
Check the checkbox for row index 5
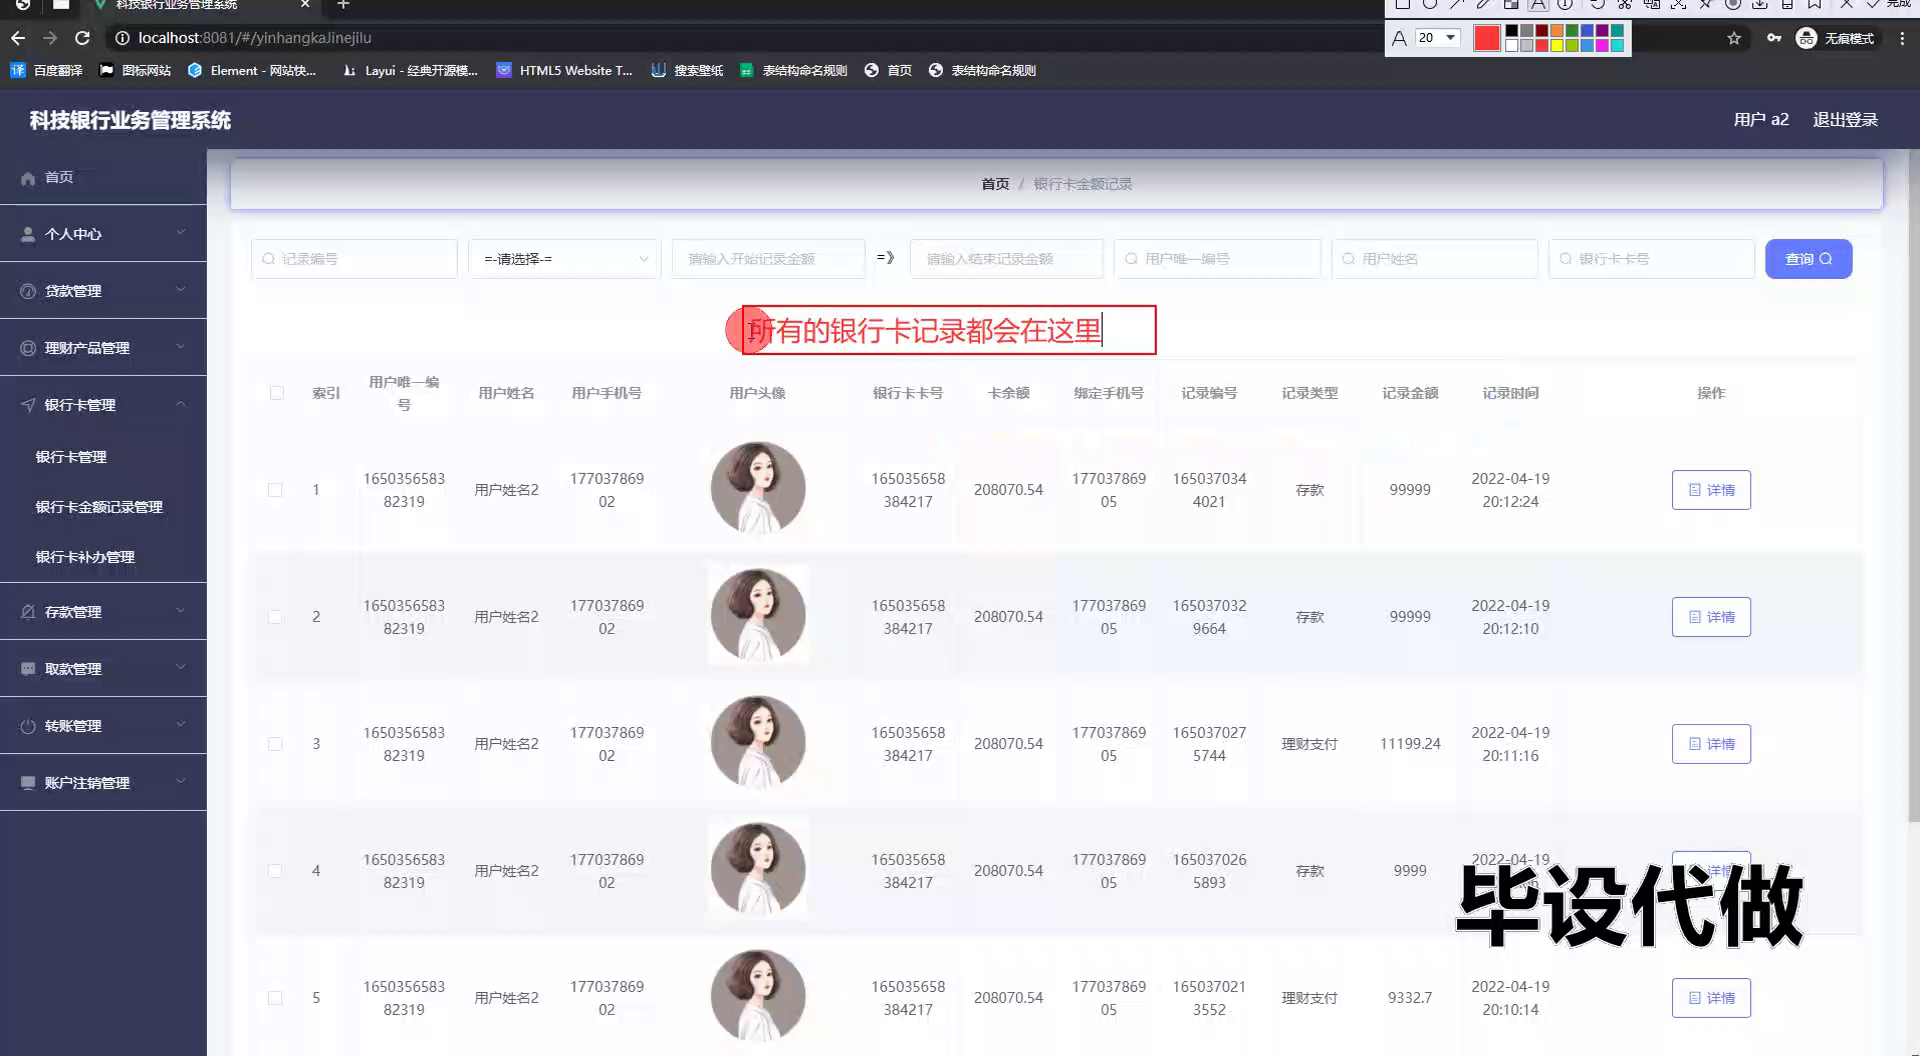(275, 998)
